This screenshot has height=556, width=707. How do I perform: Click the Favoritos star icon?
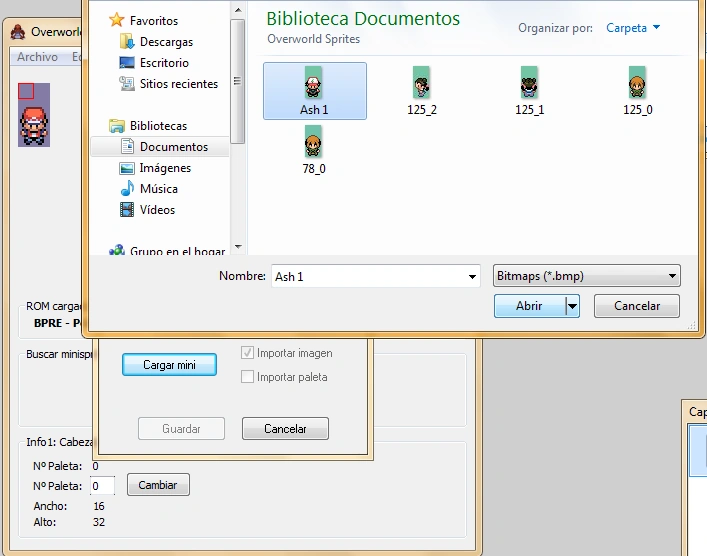[x=116, y=20]
